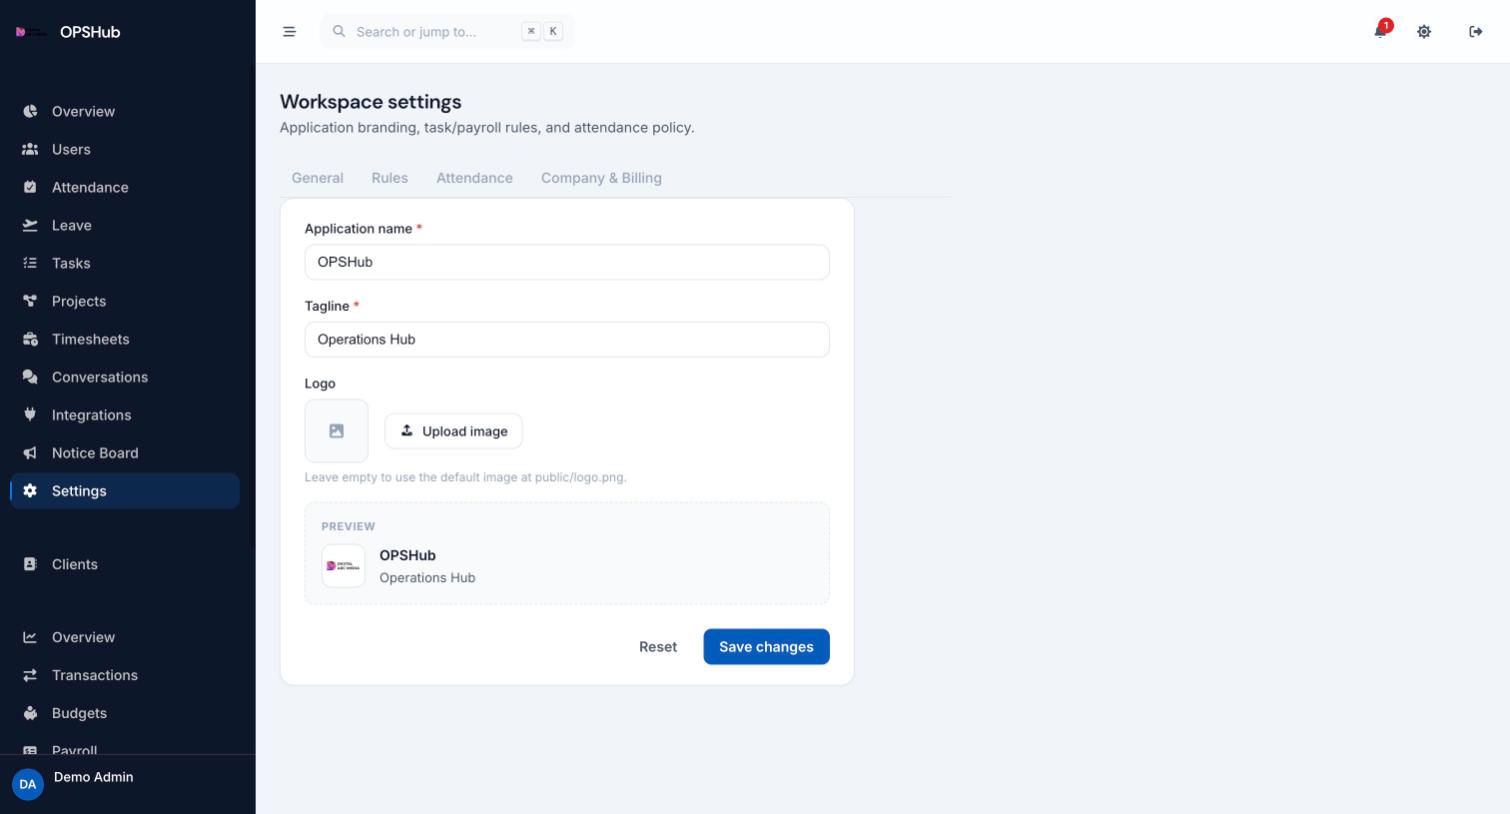Screen dimensions: 1510x814
Task: Click the logo image placeholder thumbnail
Action: (336, 431)
